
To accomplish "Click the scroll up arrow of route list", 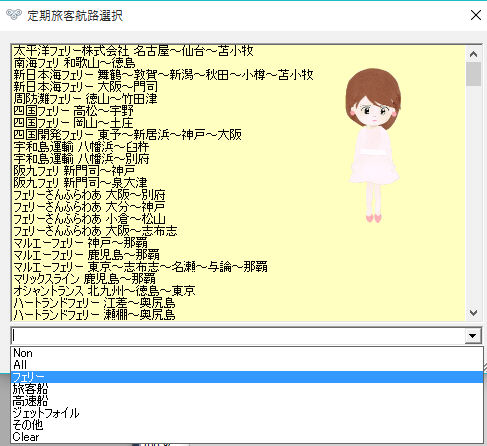I will 473,54.
